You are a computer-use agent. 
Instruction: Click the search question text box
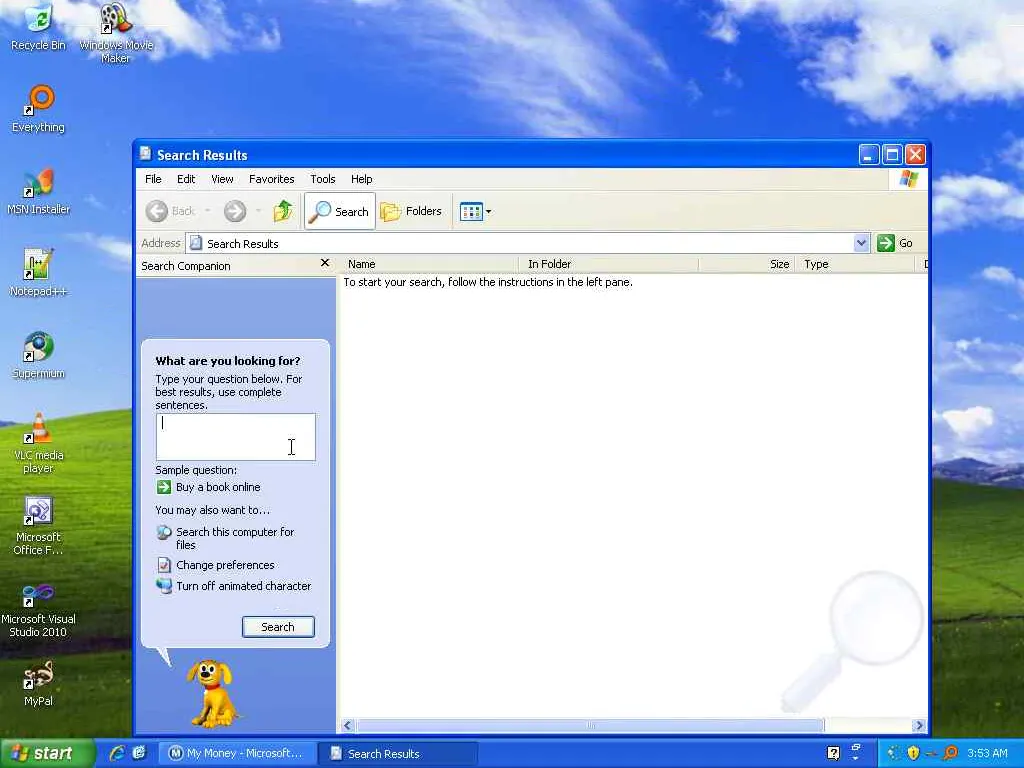click(x=235, y=437)
